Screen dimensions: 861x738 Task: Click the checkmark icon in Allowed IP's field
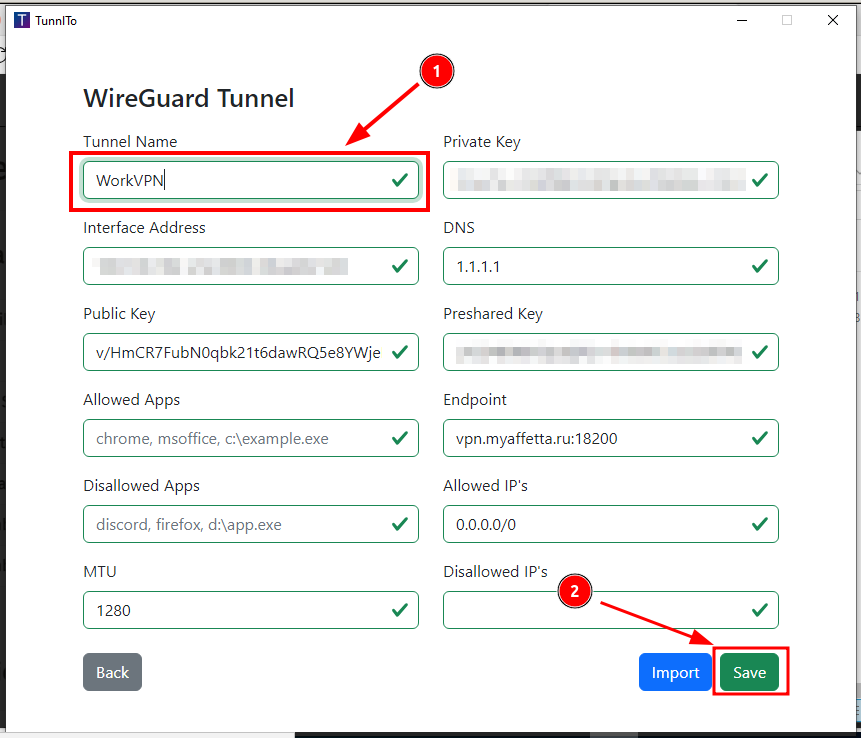pyautogui.click(x=759, y=524)
